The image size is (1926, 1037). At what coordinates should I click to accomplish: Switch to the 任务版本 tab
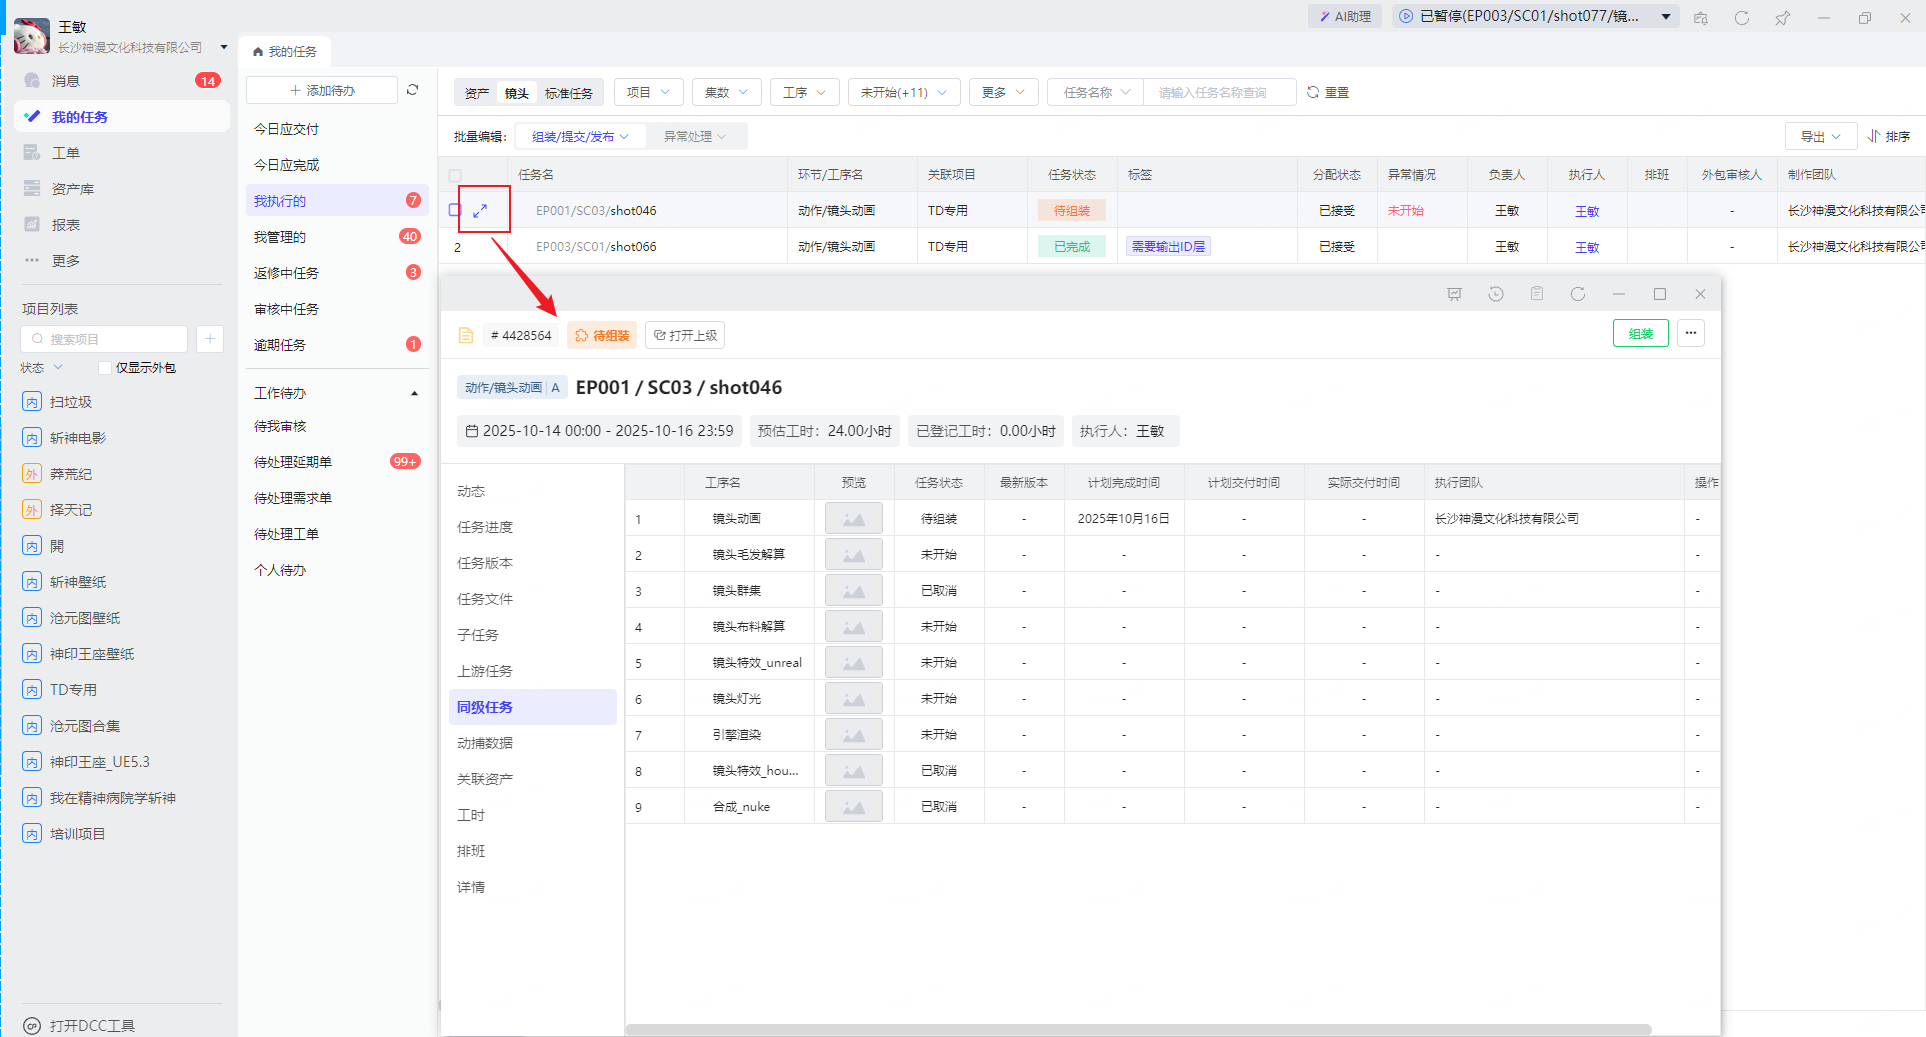tap(485, 563)
